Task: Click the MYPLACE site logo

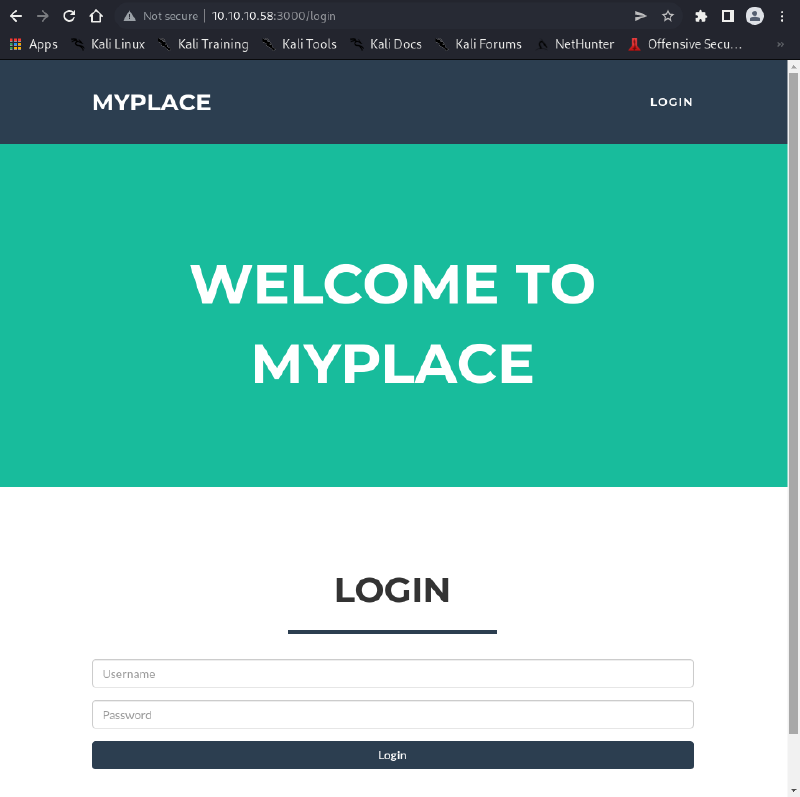Action: pyautogui.click(x=151, y=101)
